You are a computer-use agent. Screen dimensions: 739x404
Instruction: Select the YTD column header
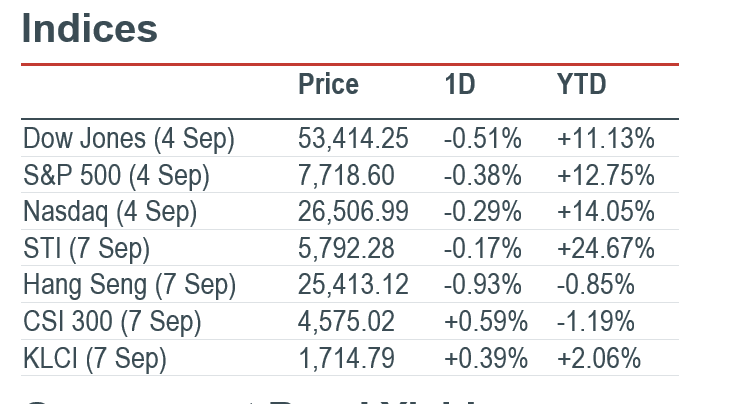click(x=581, y=84)
